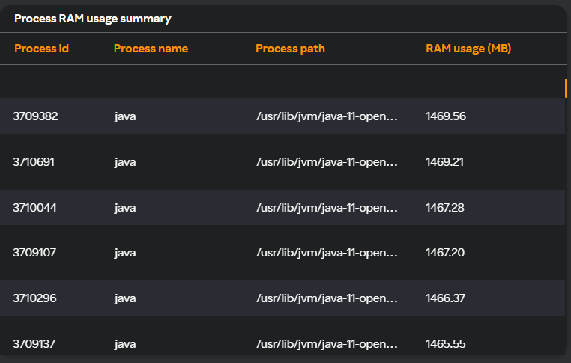Click process path in row 3709382
The image size is (571, 363).
[327, 117]
